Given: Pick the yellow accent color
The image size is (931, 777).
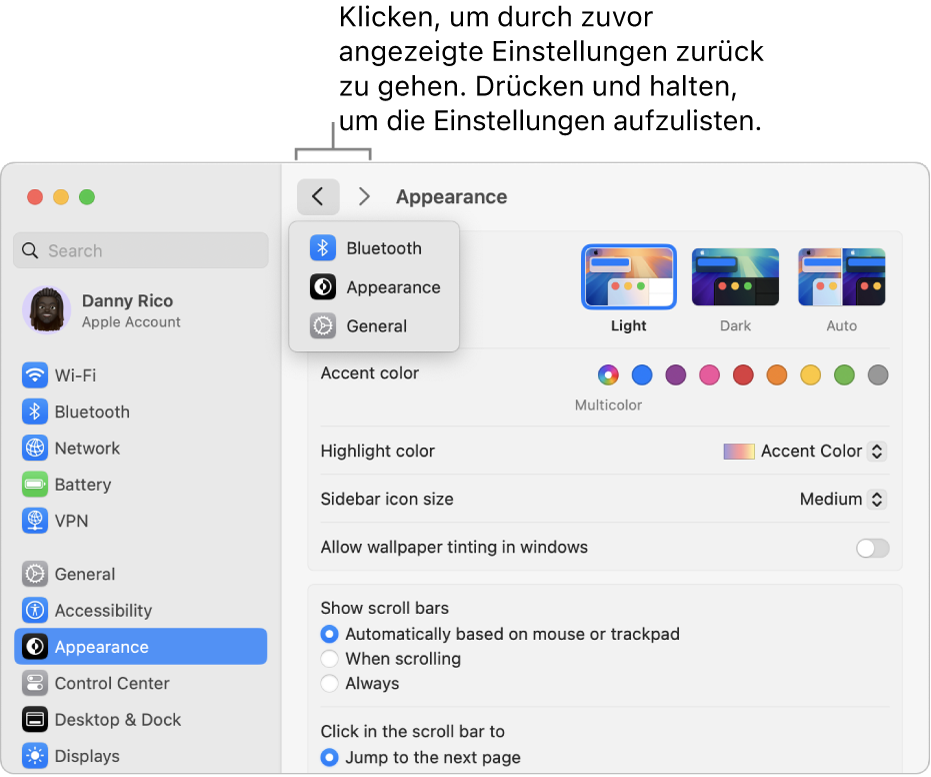Looking at the screenshot, I should click(810, 375).
